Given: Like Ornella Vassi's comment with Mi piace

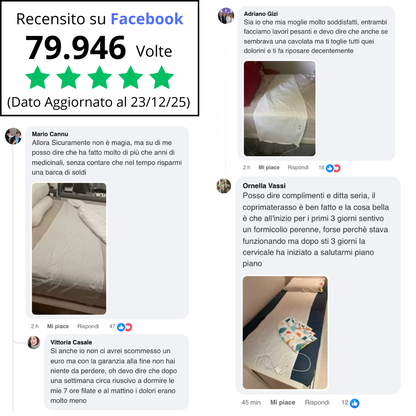Looking at the screenshot, I should 282,403.
